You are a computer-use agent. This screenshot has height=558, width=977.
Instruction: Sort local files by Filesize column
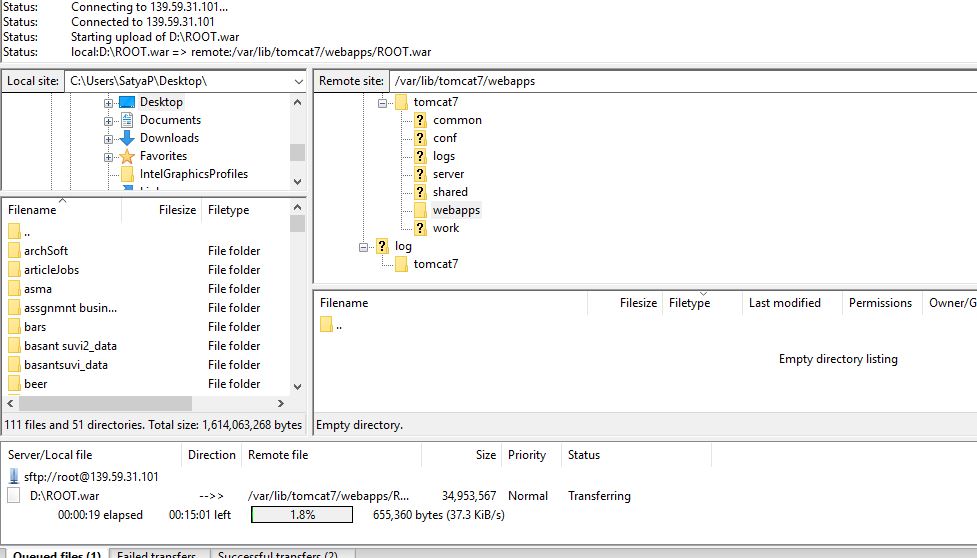[161, 210]
